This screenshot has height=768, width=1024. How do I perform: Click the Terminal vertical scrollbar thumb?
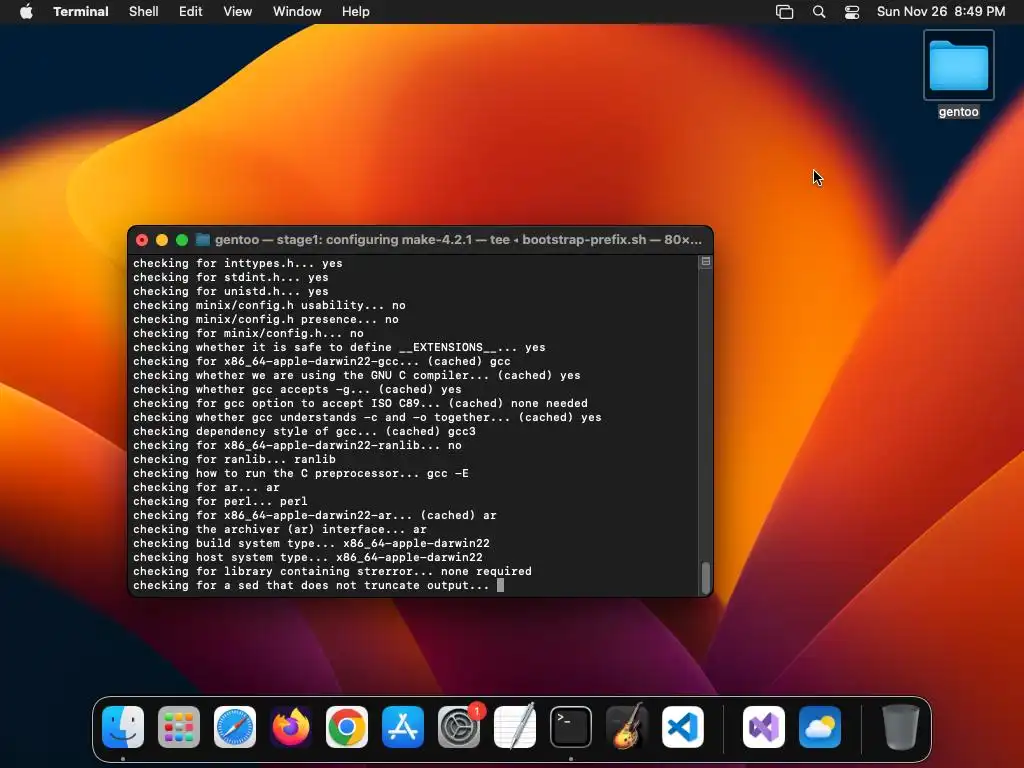706,578
